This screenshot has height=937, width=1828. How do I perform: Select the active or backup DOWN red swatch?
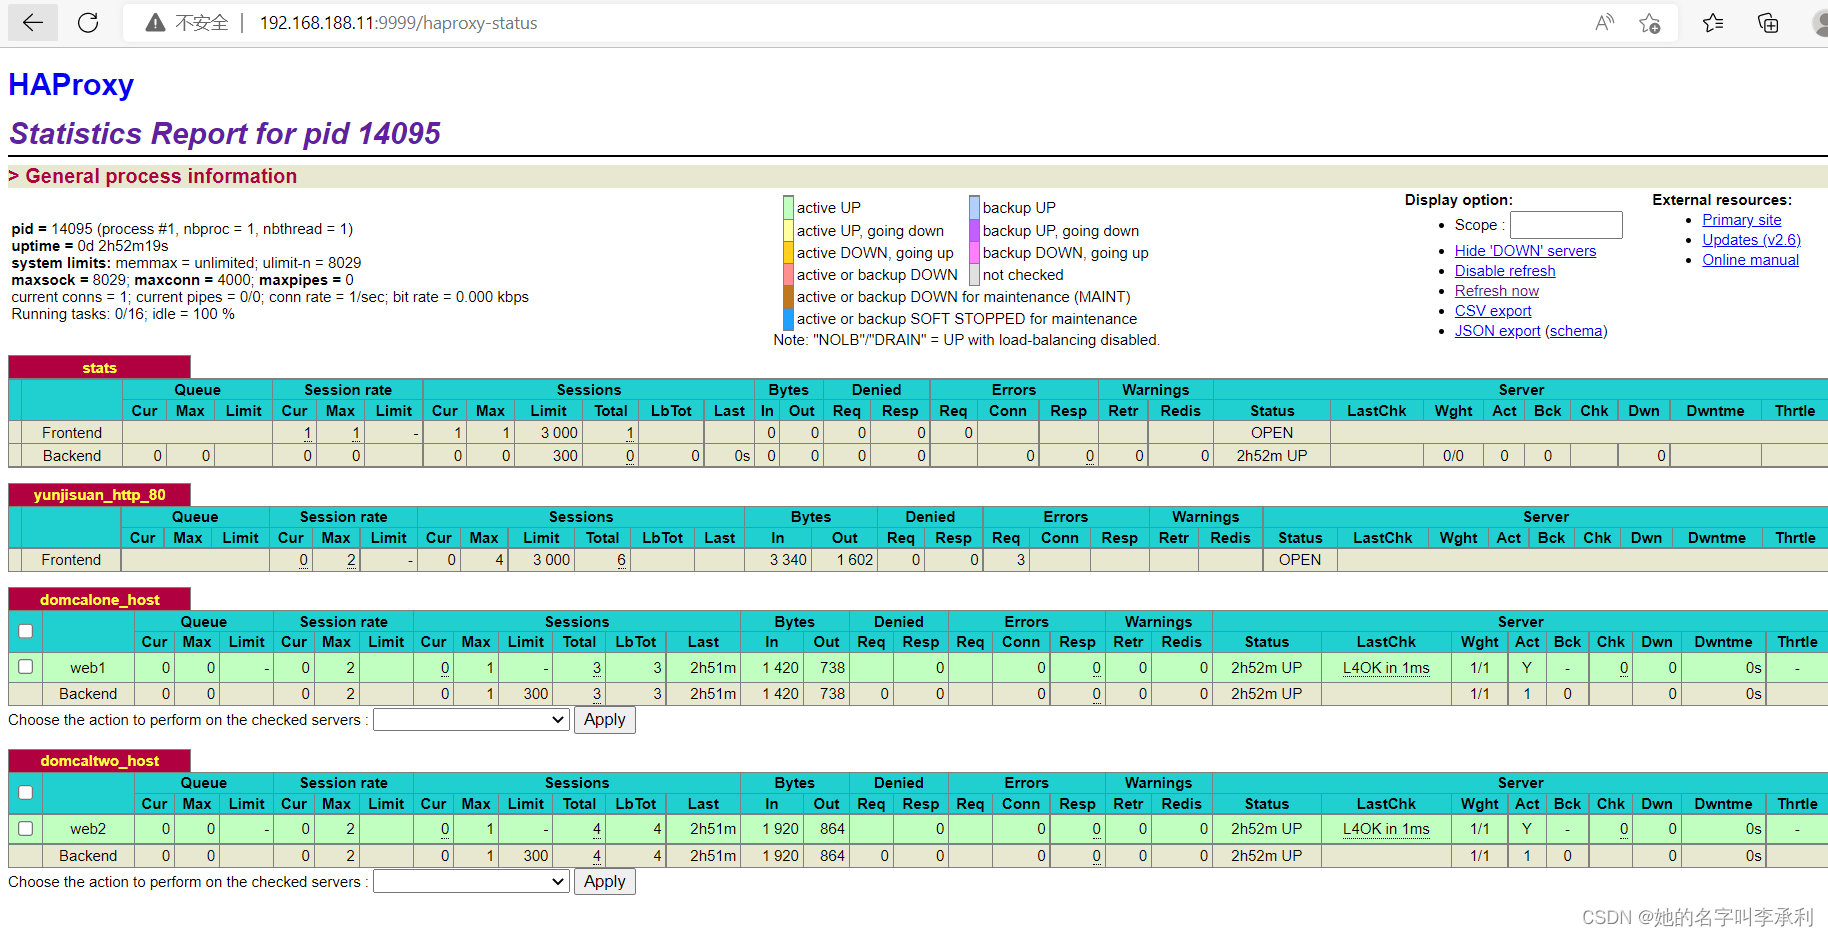tap(788, 274)
